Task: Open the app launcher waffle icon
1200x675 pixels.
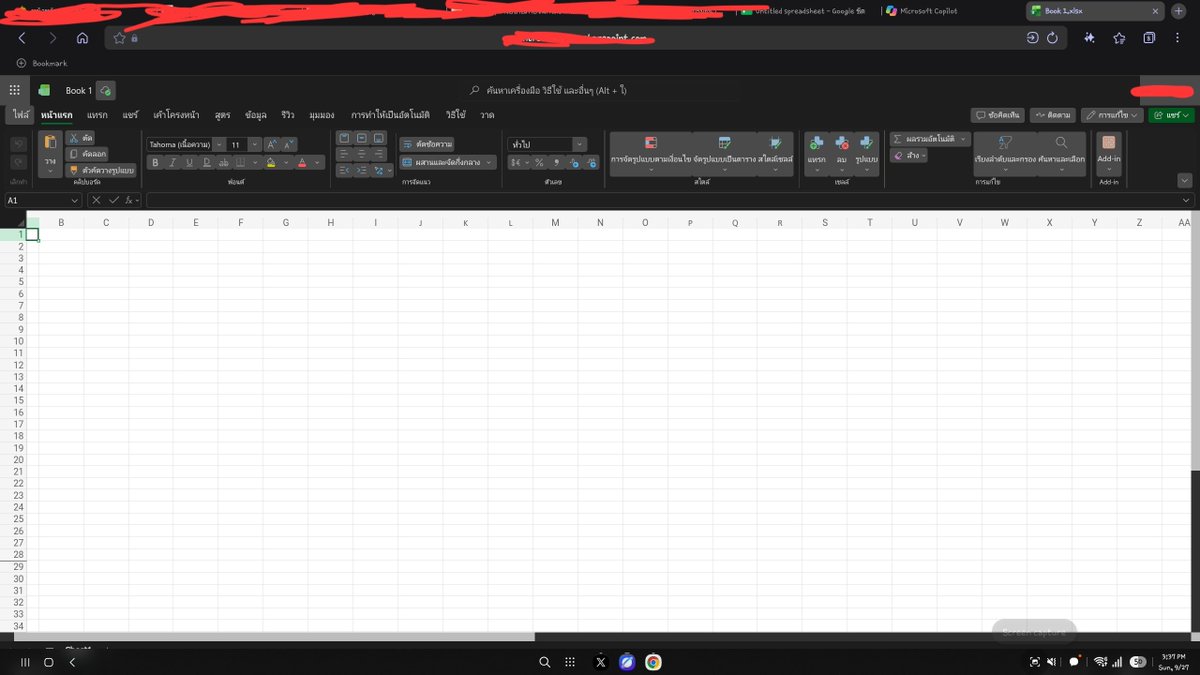Action: coord(14,90)
